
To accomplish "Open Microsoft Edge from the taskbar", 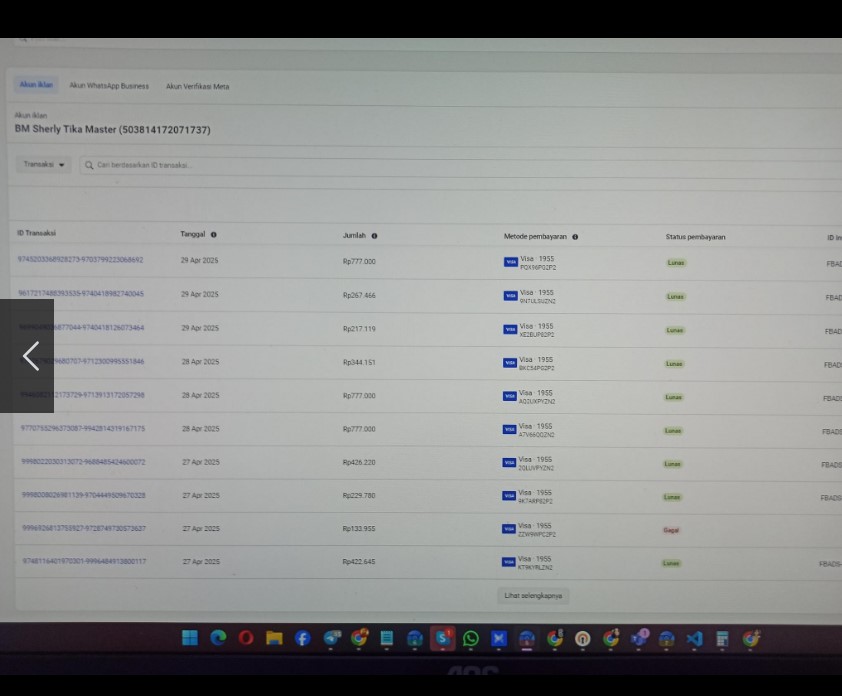I will pyautogui.click(x=217, y=638).
